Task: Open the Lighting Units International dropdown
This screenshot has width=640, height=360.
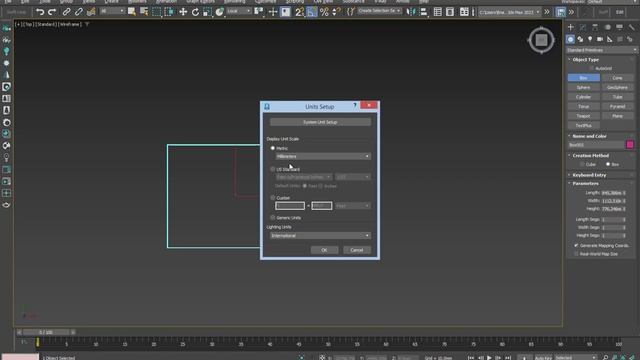Action: click(x=320, y=236)
